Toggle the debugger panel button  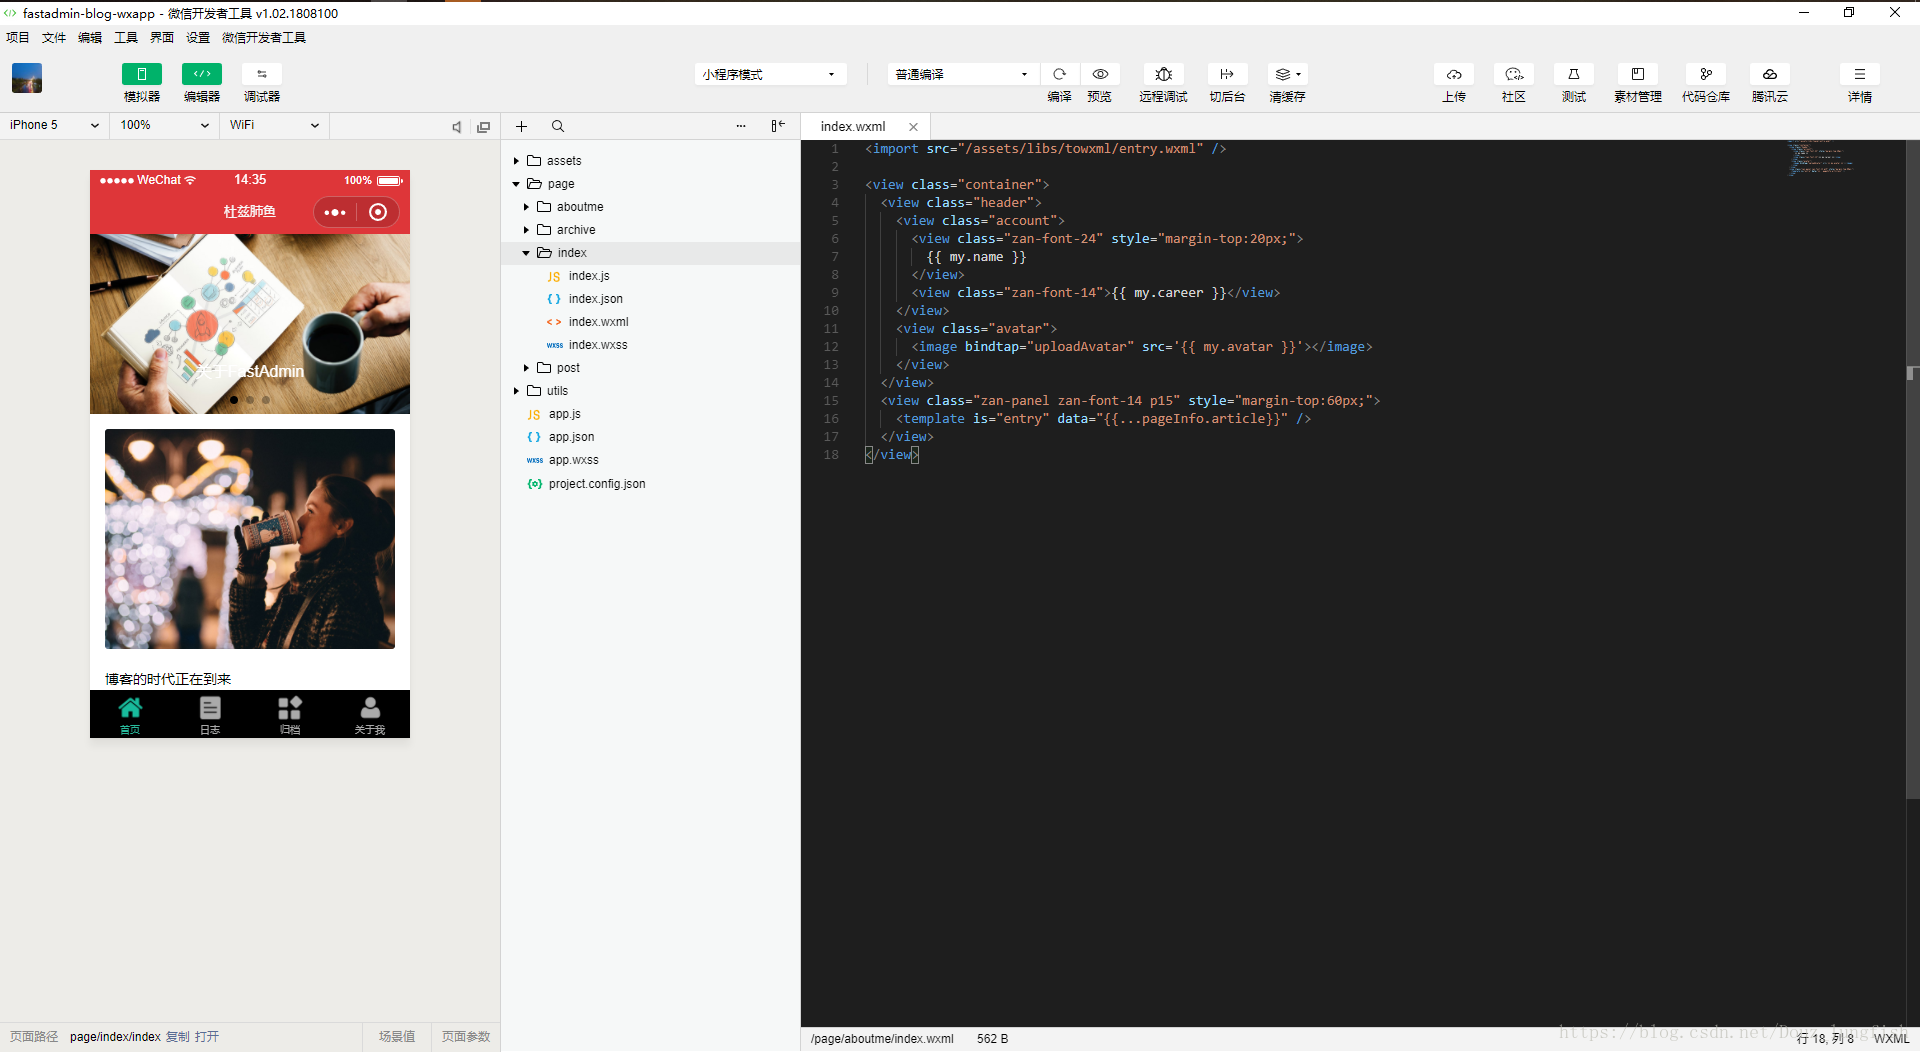(x=262, y=74)
